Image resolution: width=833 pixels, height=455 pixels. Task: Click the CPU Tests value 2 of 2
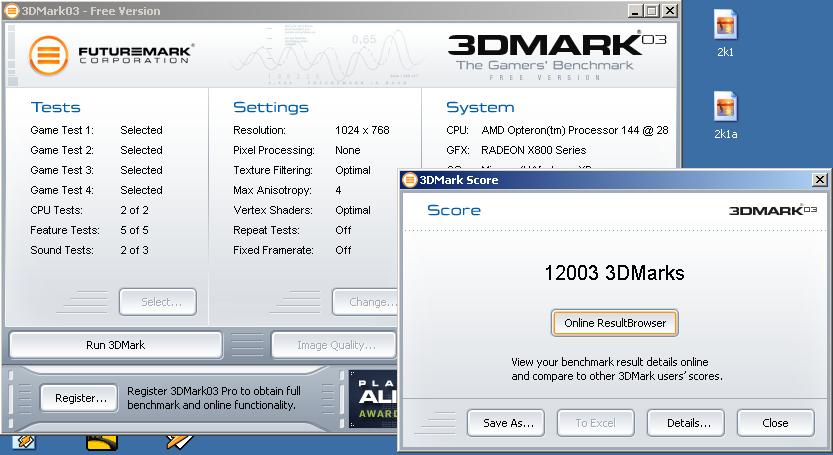click(134, 210)
